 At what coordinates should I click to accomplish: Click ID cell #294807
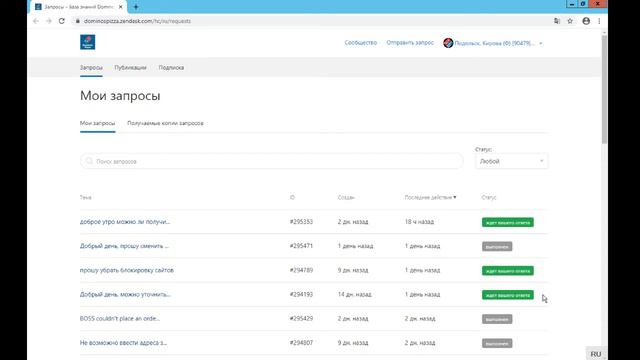[301, 343]
